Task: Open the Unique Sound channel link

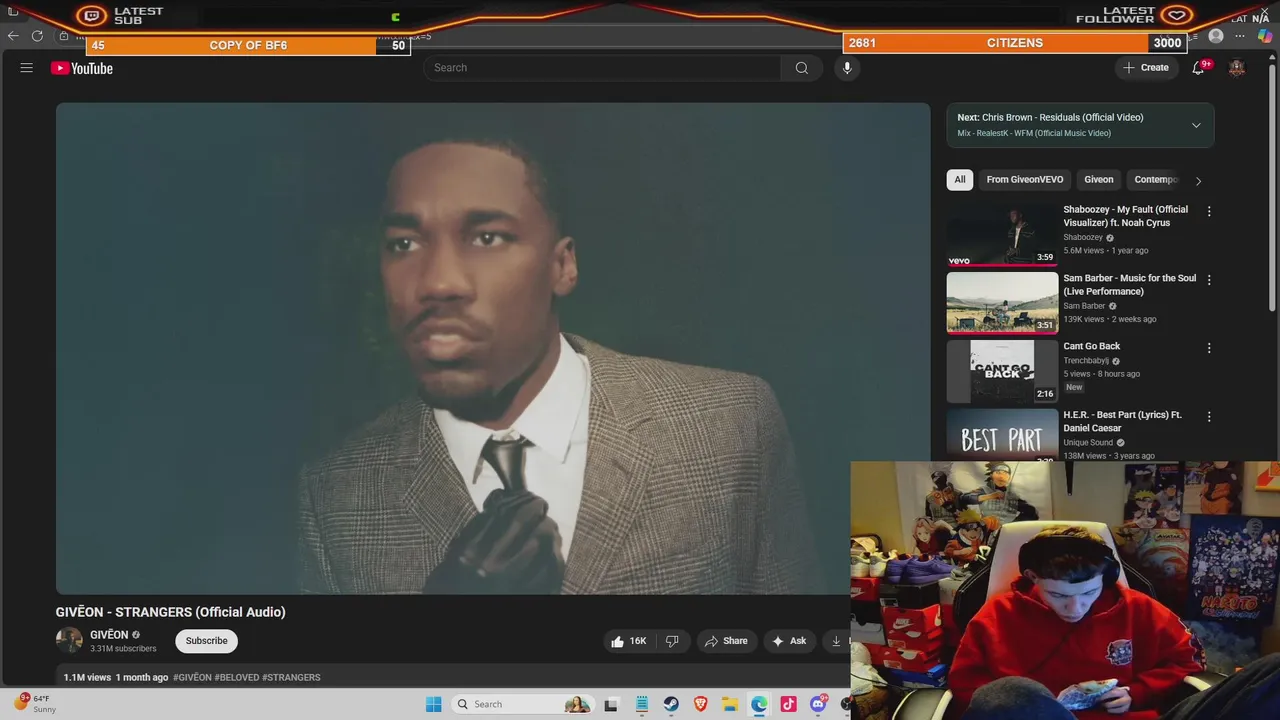Action: (x=1088, y=443)
